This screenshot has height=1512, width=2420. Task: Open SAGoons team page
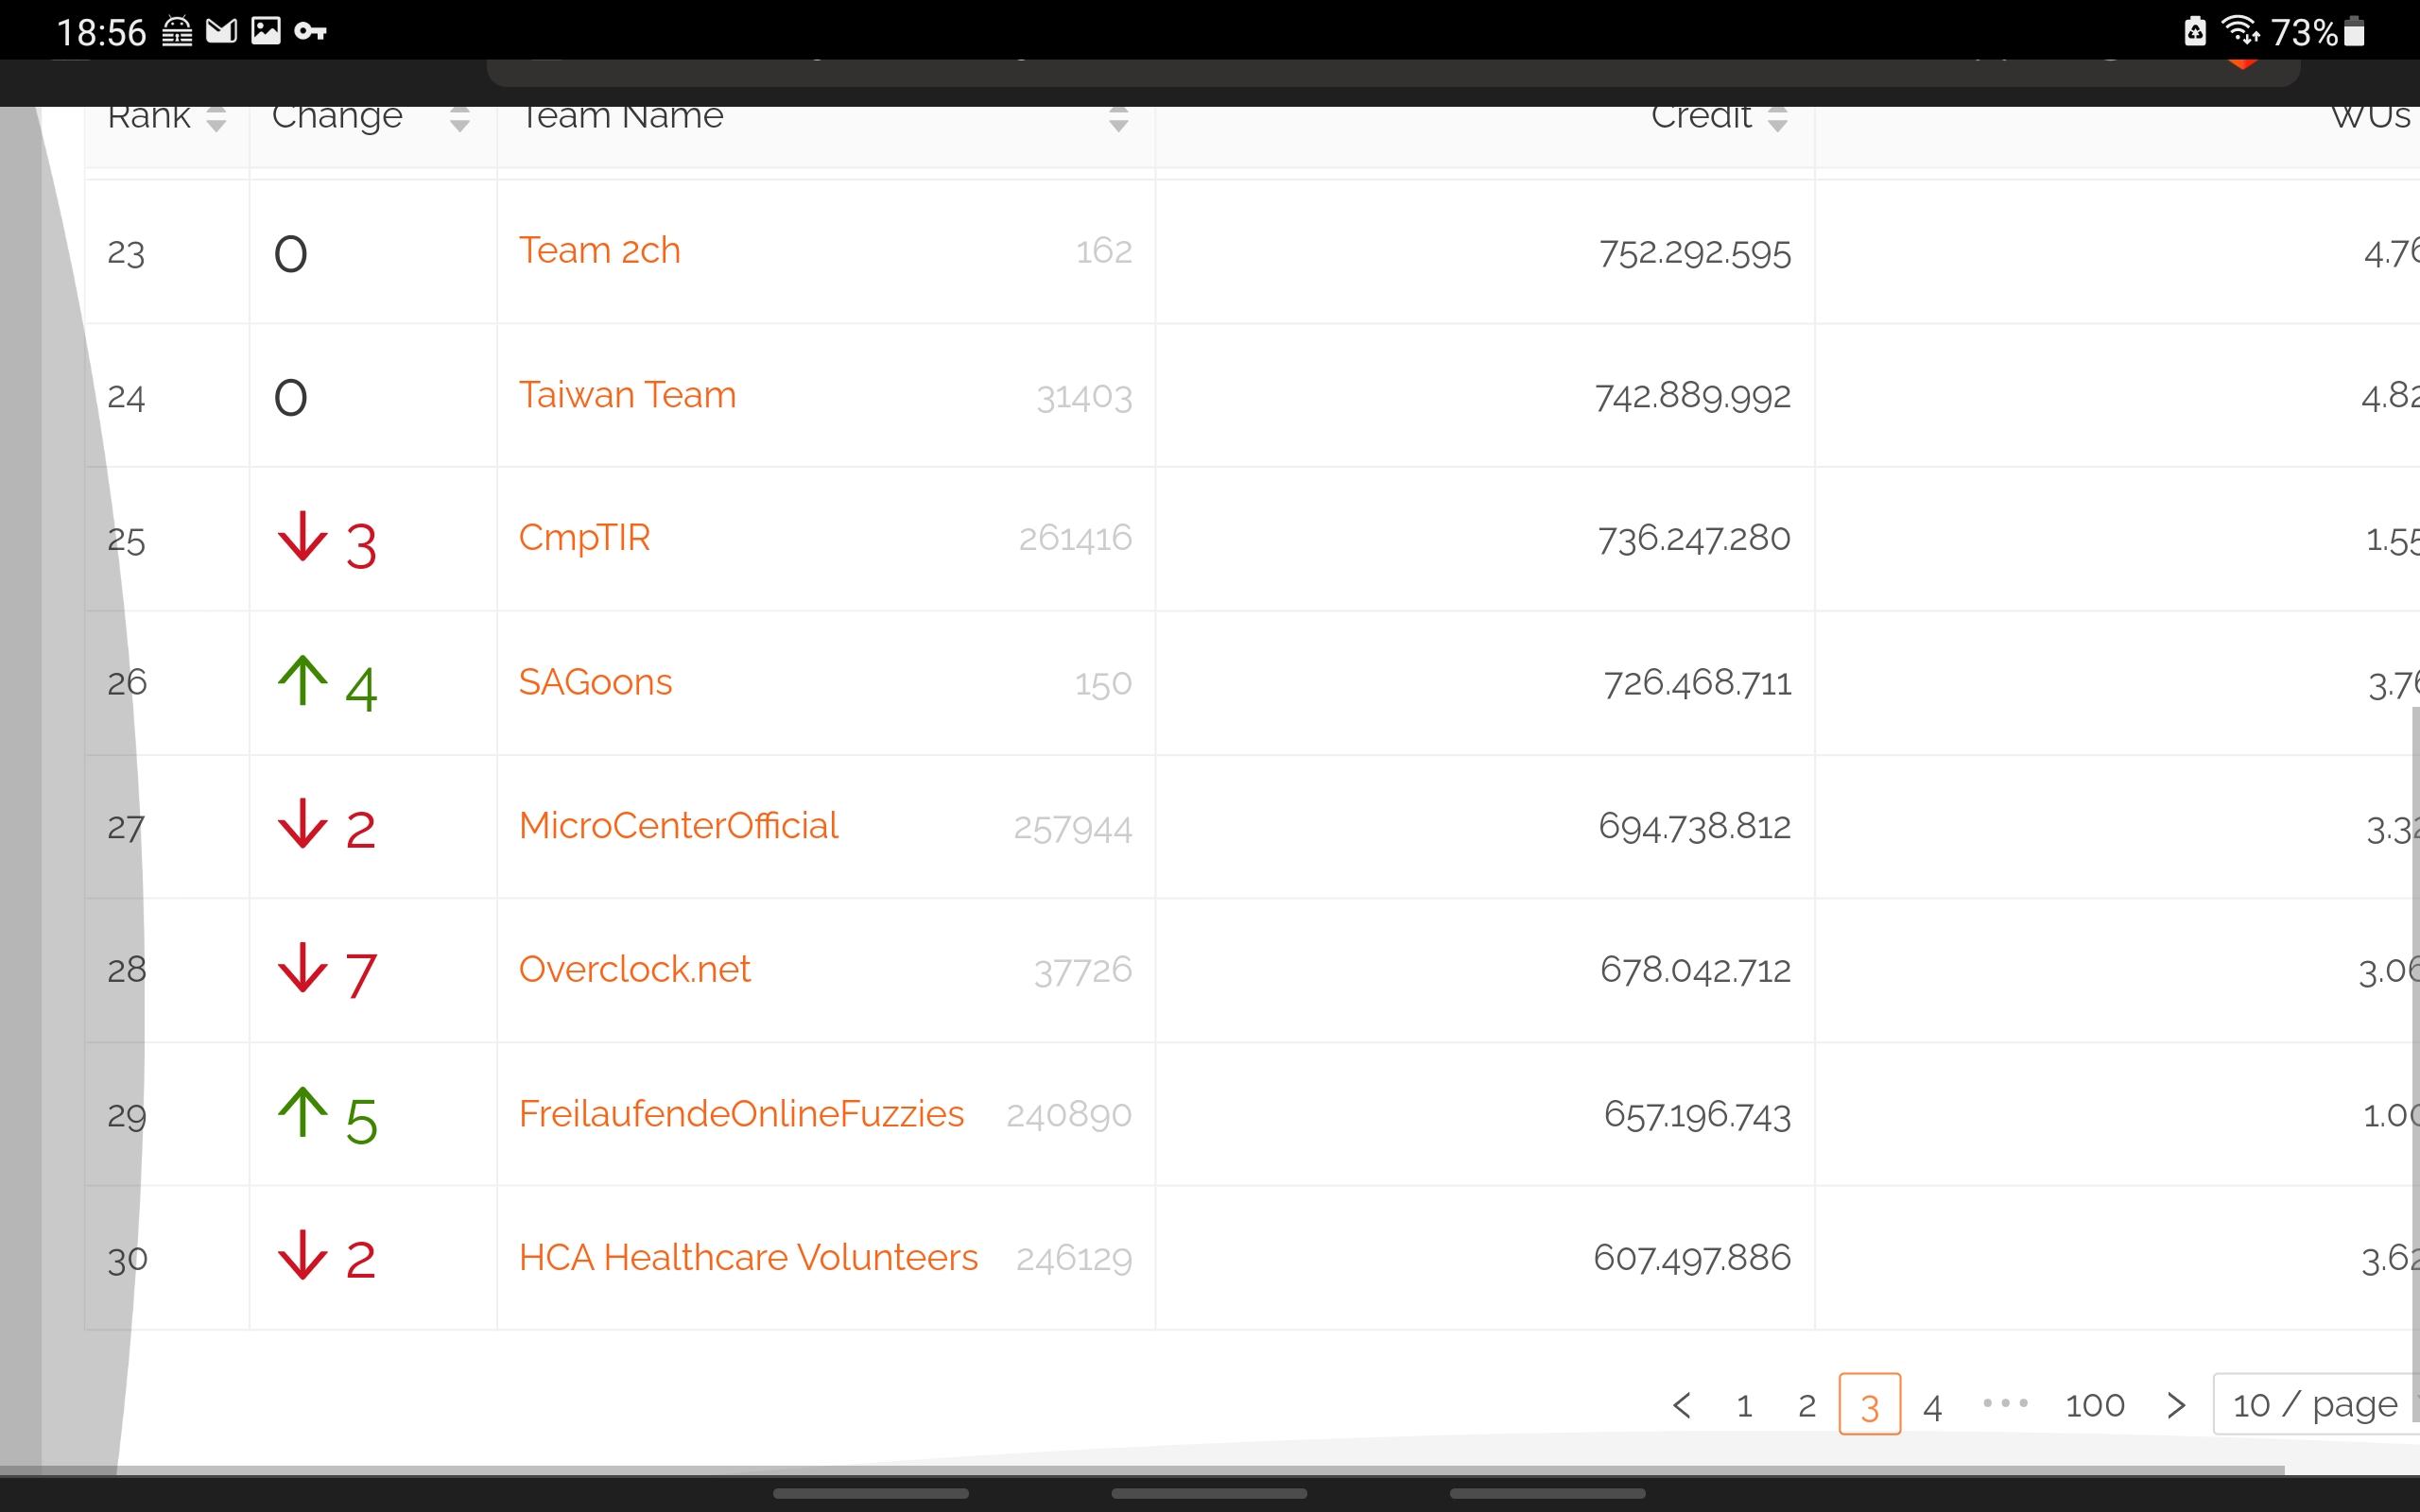(x=595, y=682)
